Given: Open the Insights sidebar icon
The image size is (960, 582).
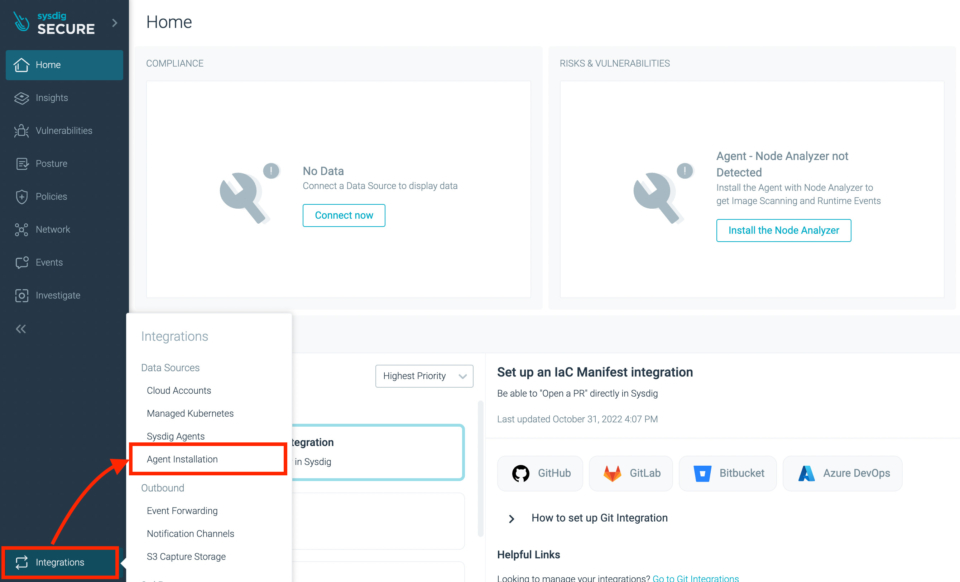Looking at the screenshot, I should [21, 98].
